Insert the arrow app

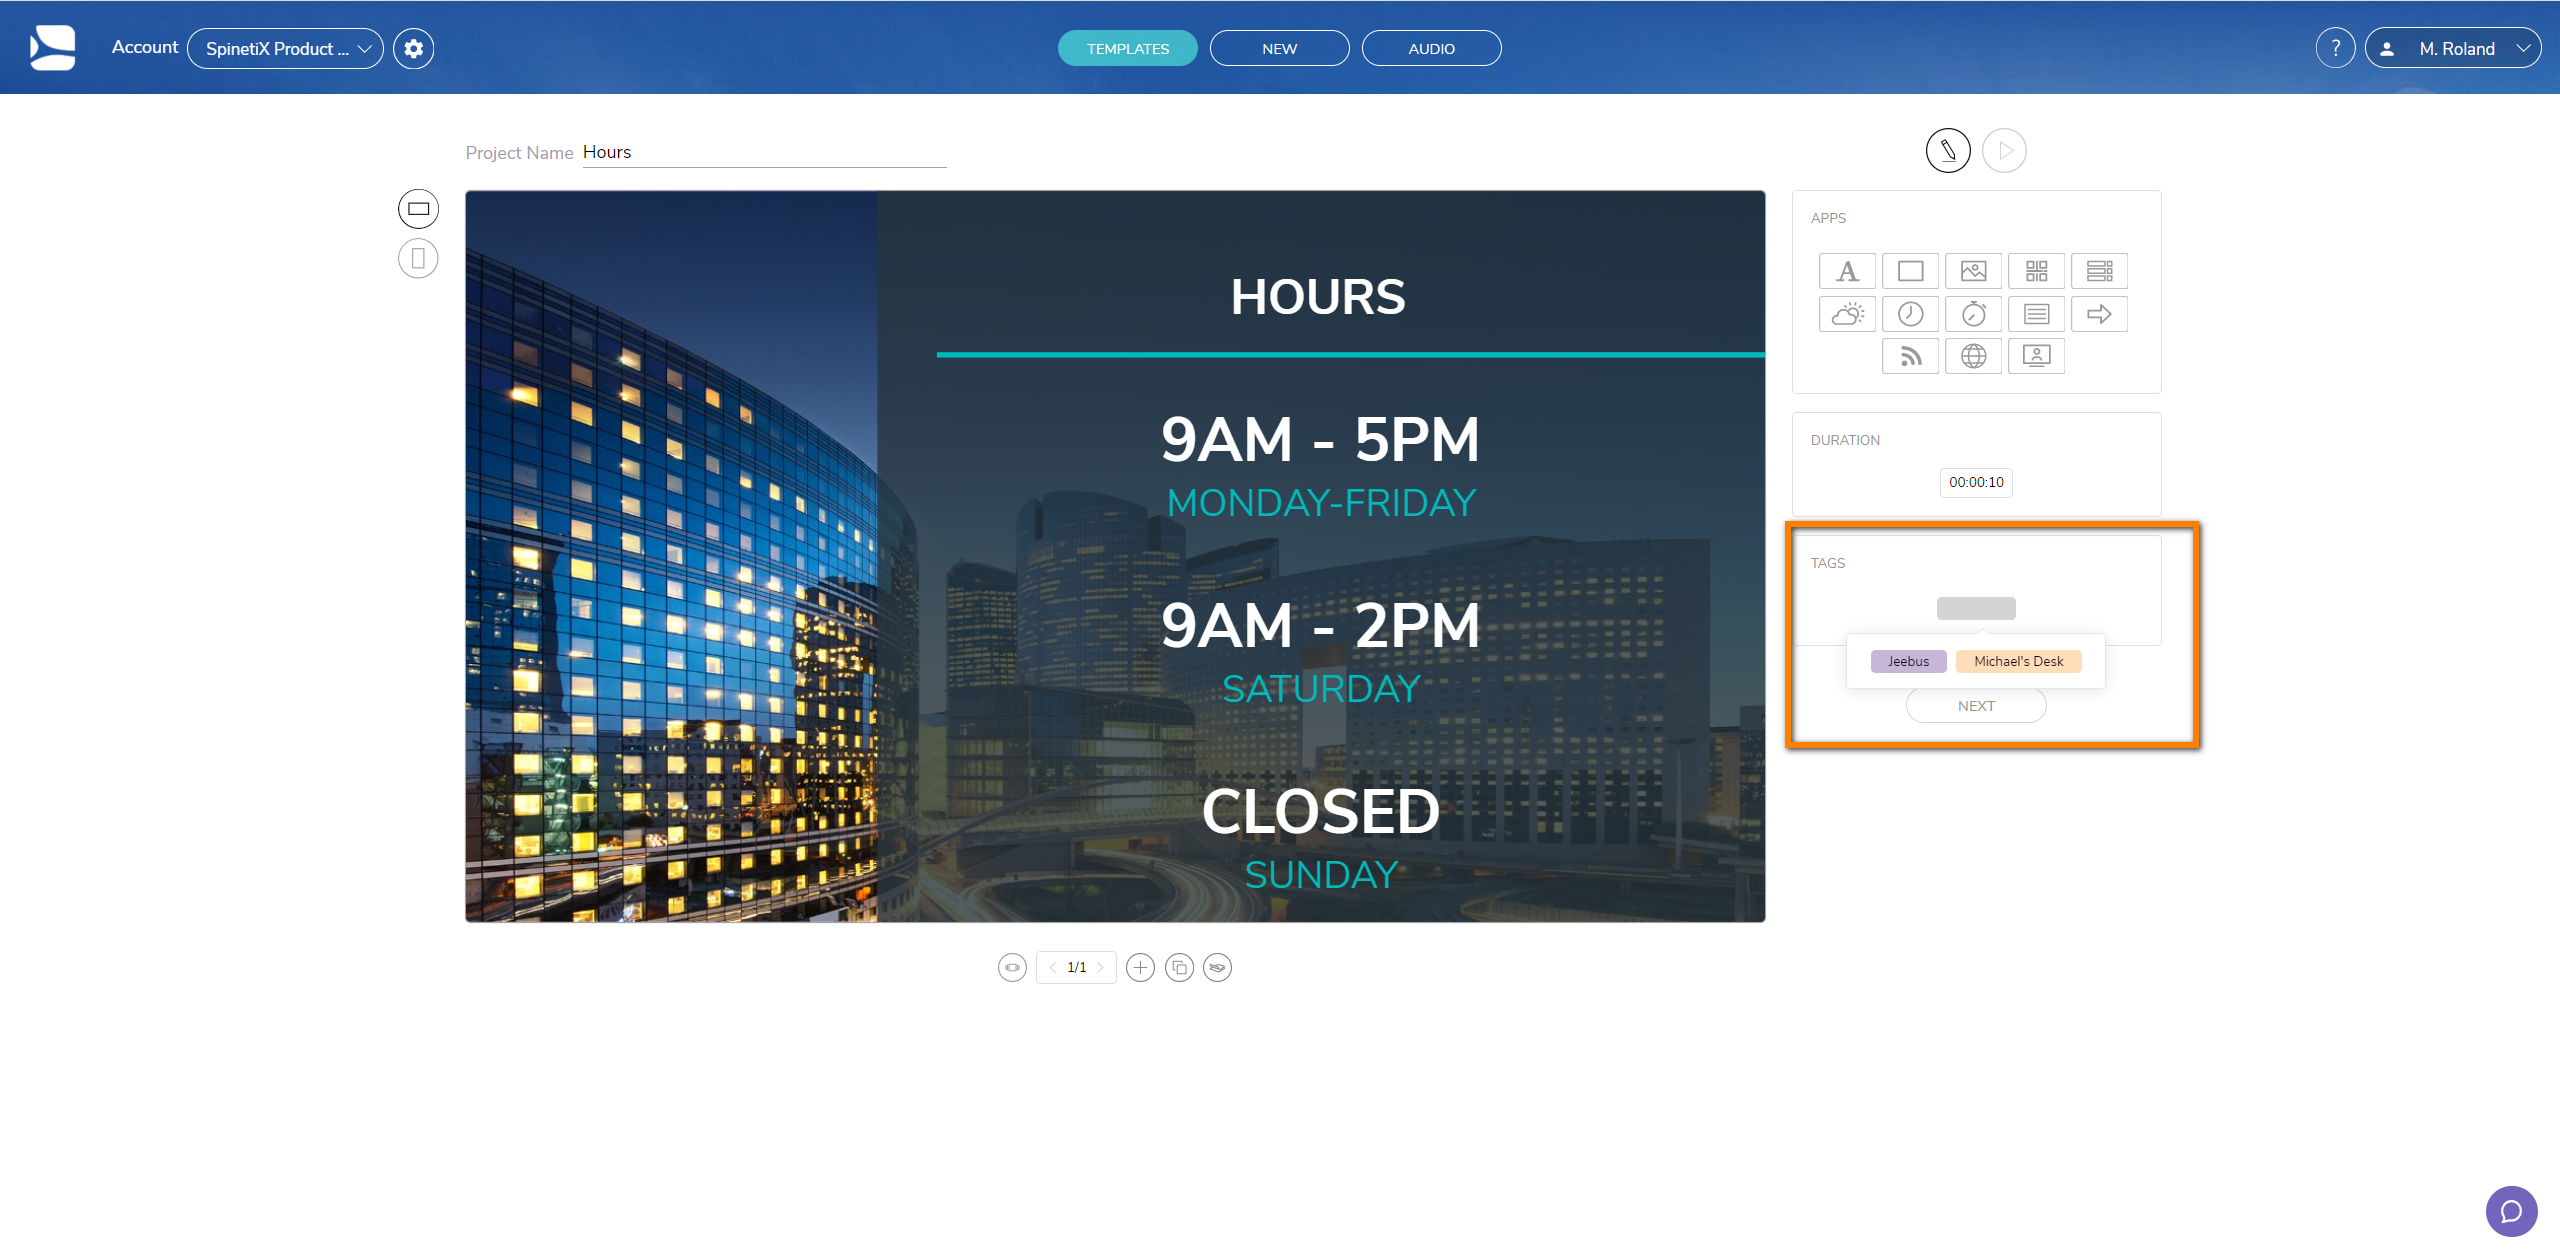point(2099,314)
